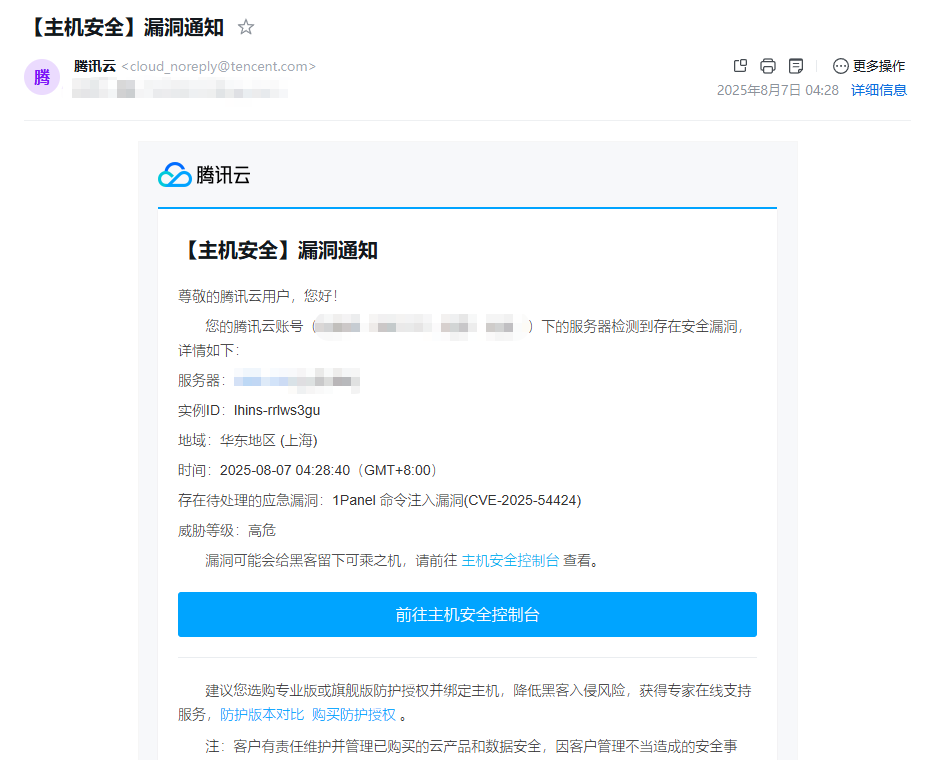Viewport: 935px width, 760px height.
Task: Click sender name 腾讯云
Action: (x=95, y=66)
